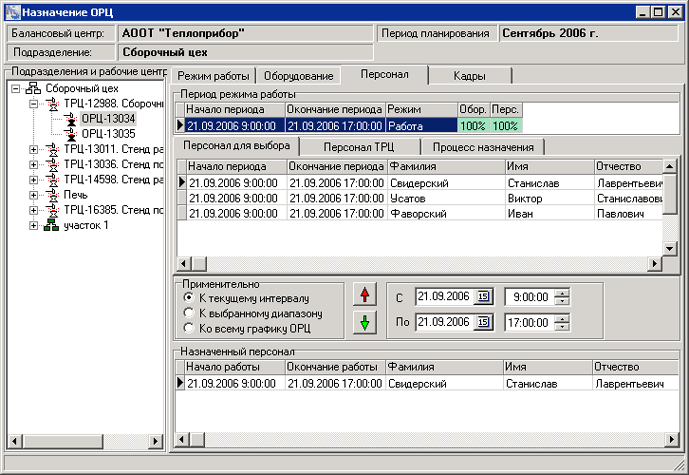Click inside the С date input field
Screen dimensions: 689x475
pos(444,297)
